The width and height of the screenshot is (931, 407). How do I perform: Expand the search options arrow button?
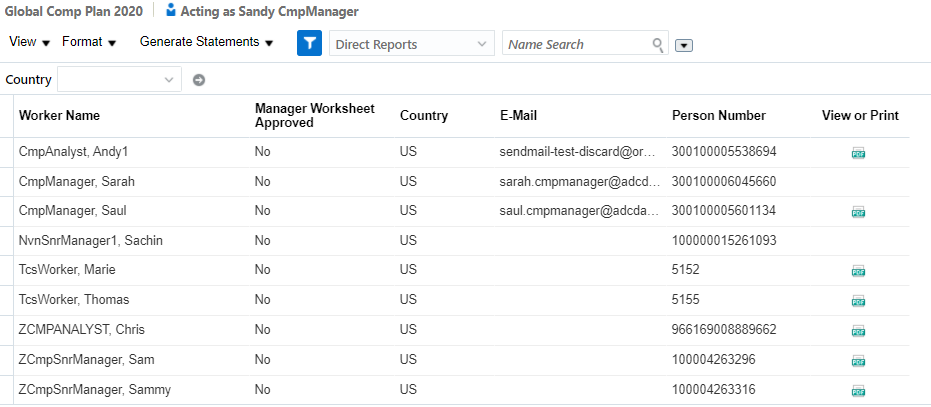[x=684, y=45]
